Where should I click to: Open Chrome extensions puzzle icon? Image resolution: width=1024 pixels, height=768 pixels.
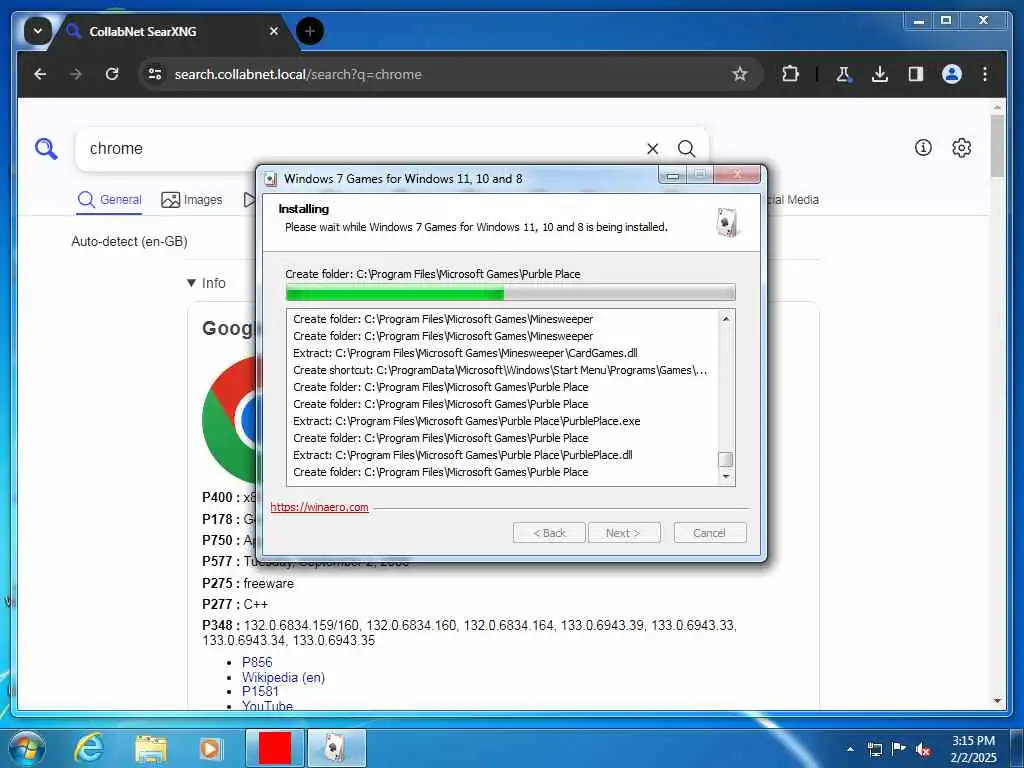pyautogui.click(x=790, y=74)
